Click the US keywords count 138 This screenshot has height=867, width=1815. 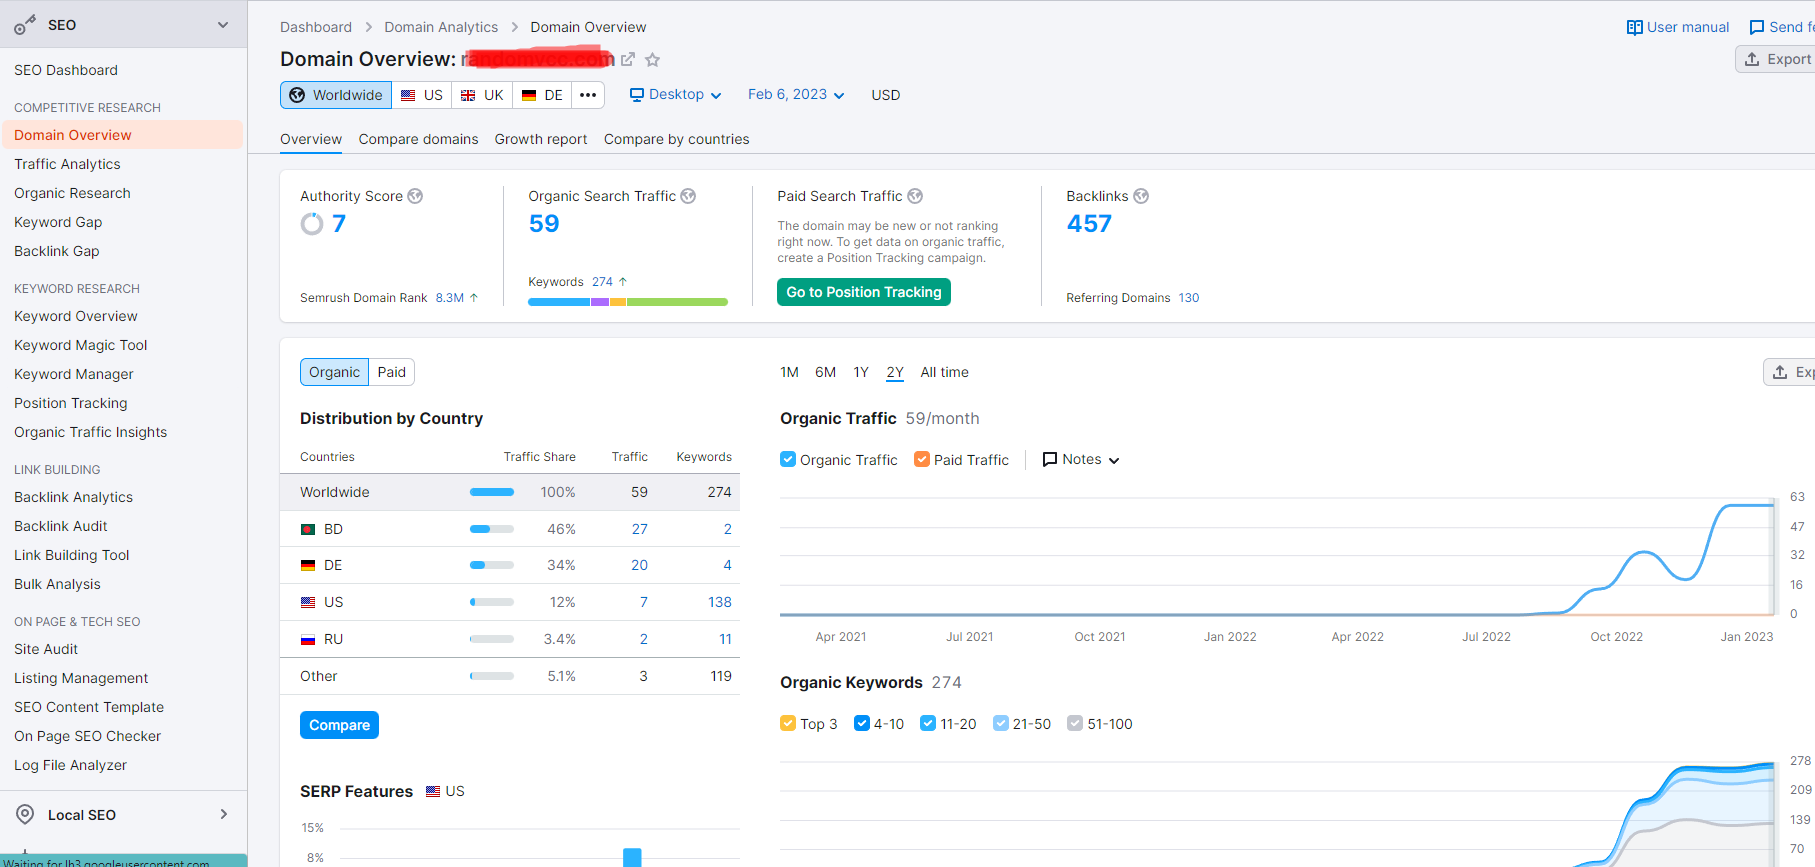click(720, 602)
